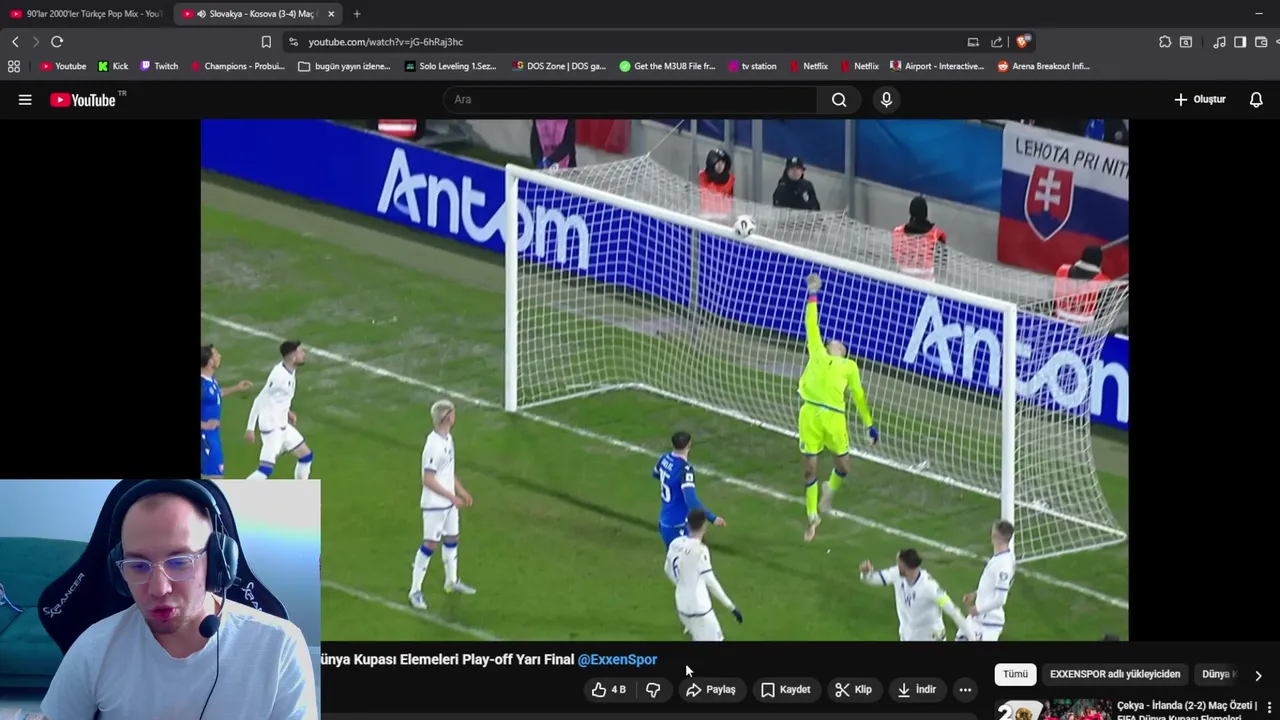This screenshot has height=720, width=1280.
Task: Open the Solo Leveling 1.Sez... bookmark
Action: 451,66
